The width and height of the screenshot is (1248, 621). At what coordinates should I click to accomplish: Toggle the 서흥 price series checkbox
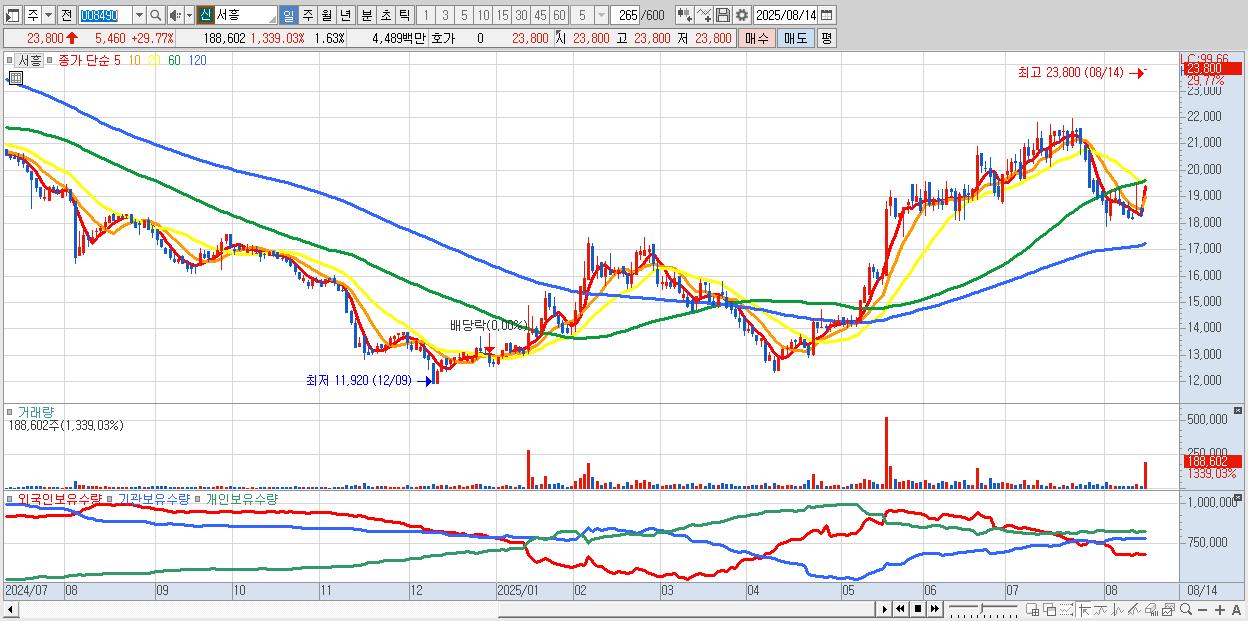click(x=11, y=60)
